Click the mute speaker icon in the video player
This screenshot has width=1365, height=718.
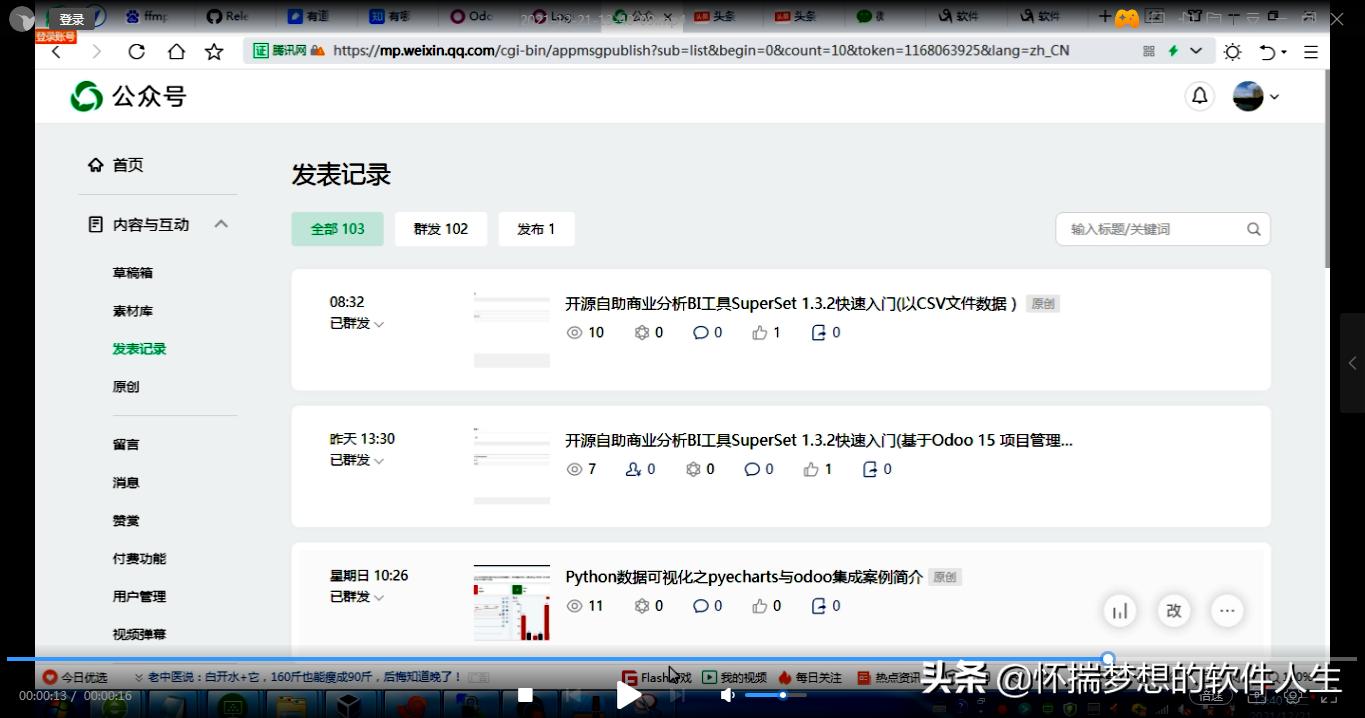tap(727, 695)
